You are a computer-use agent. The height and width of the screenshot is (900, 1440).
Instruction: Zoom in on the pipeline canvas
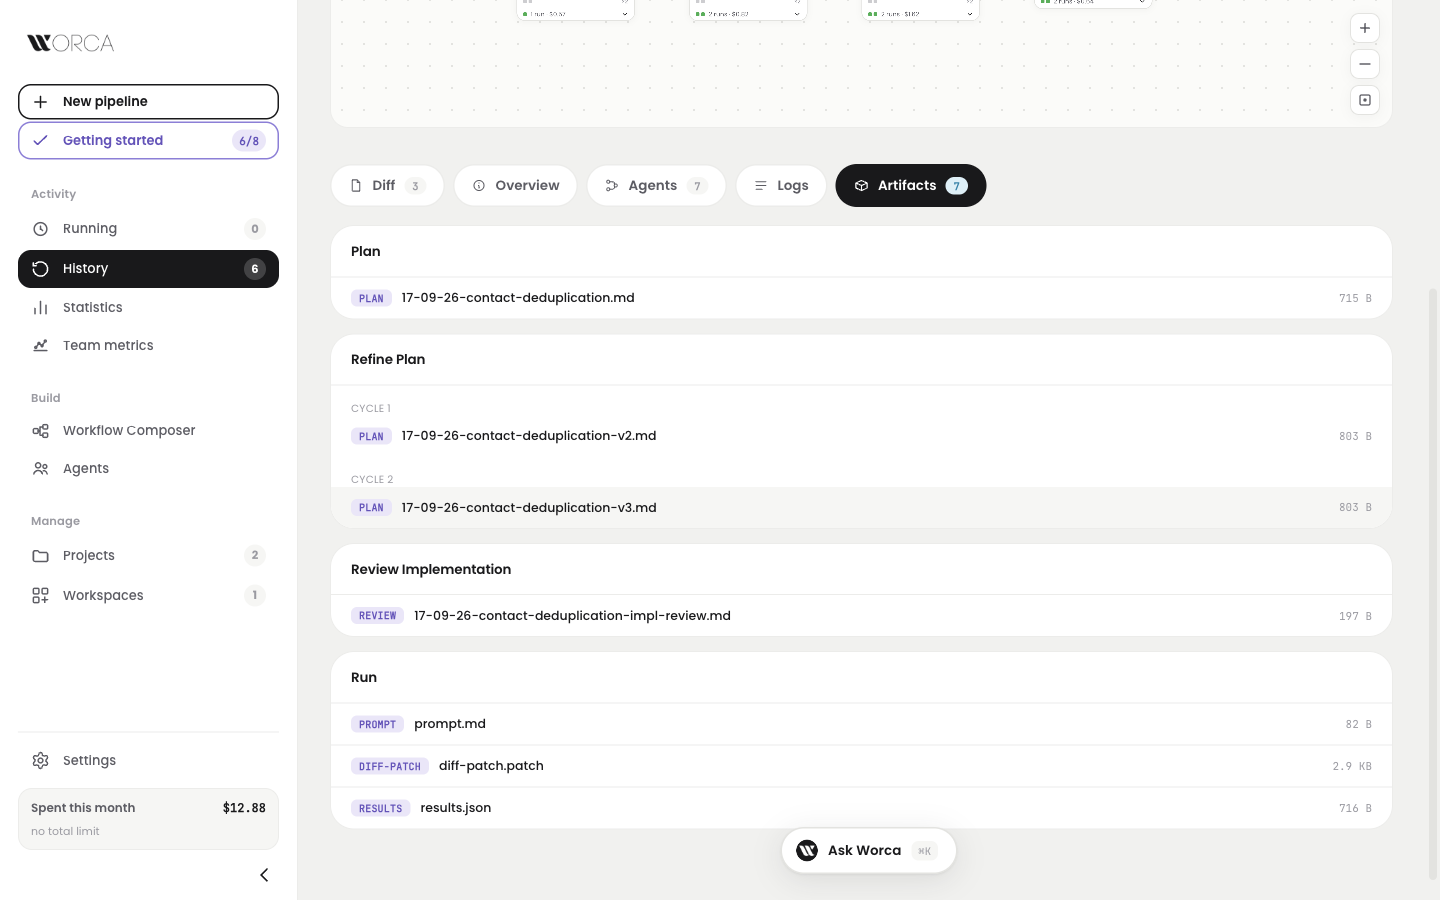1365,28
